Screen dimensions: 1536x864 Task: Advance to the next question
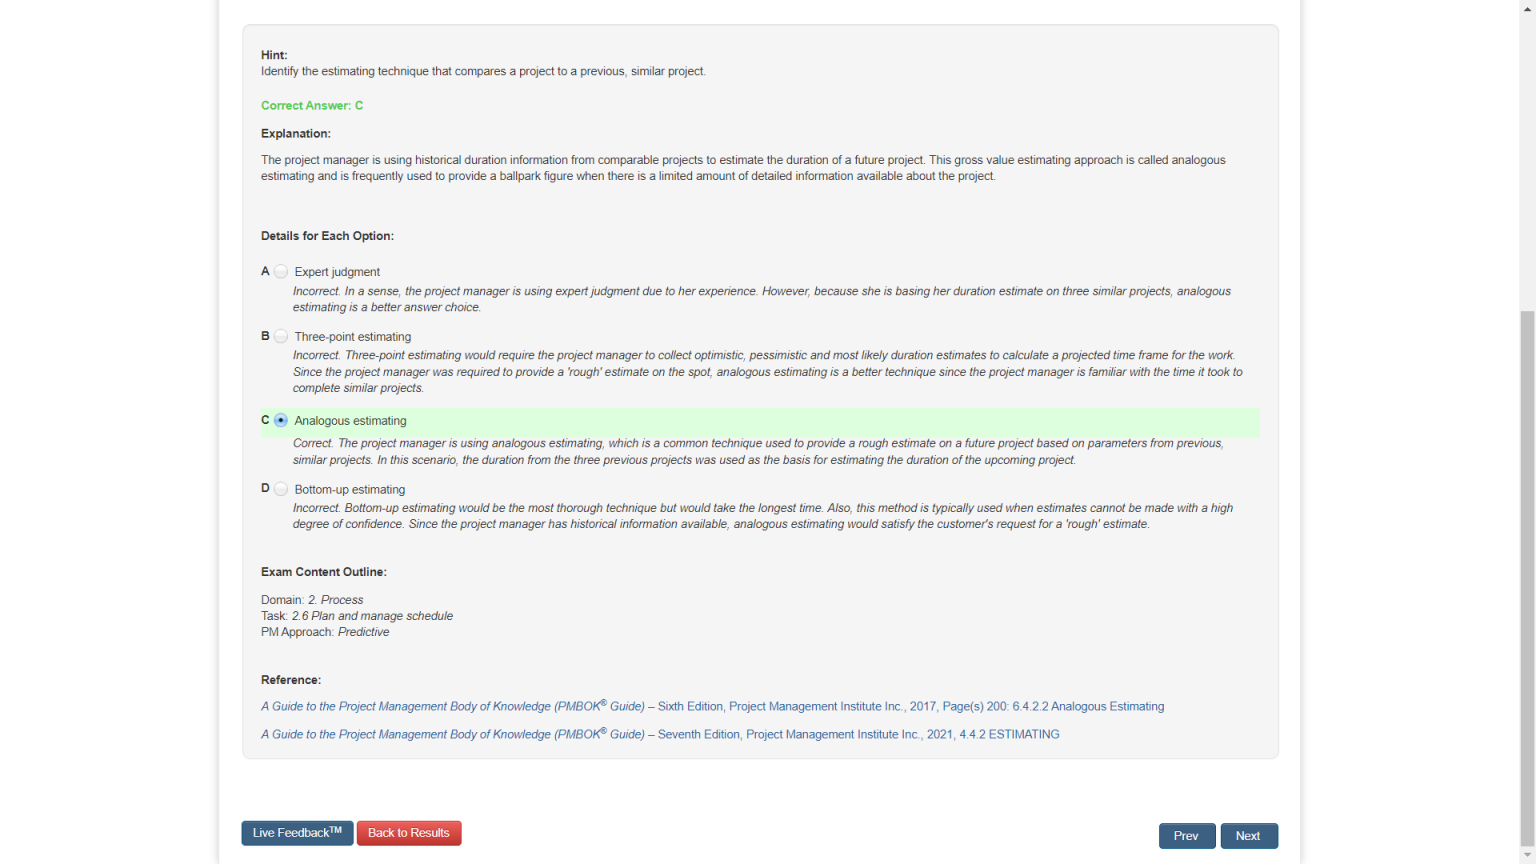tap(1248, 836)
